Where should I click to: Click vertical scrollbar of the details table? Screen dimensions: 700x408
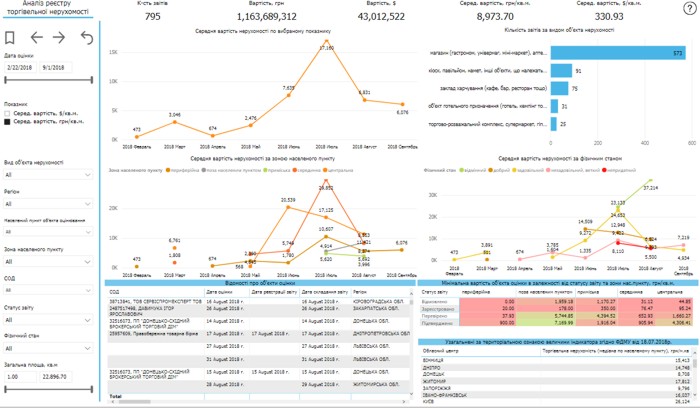pos(412,304)
